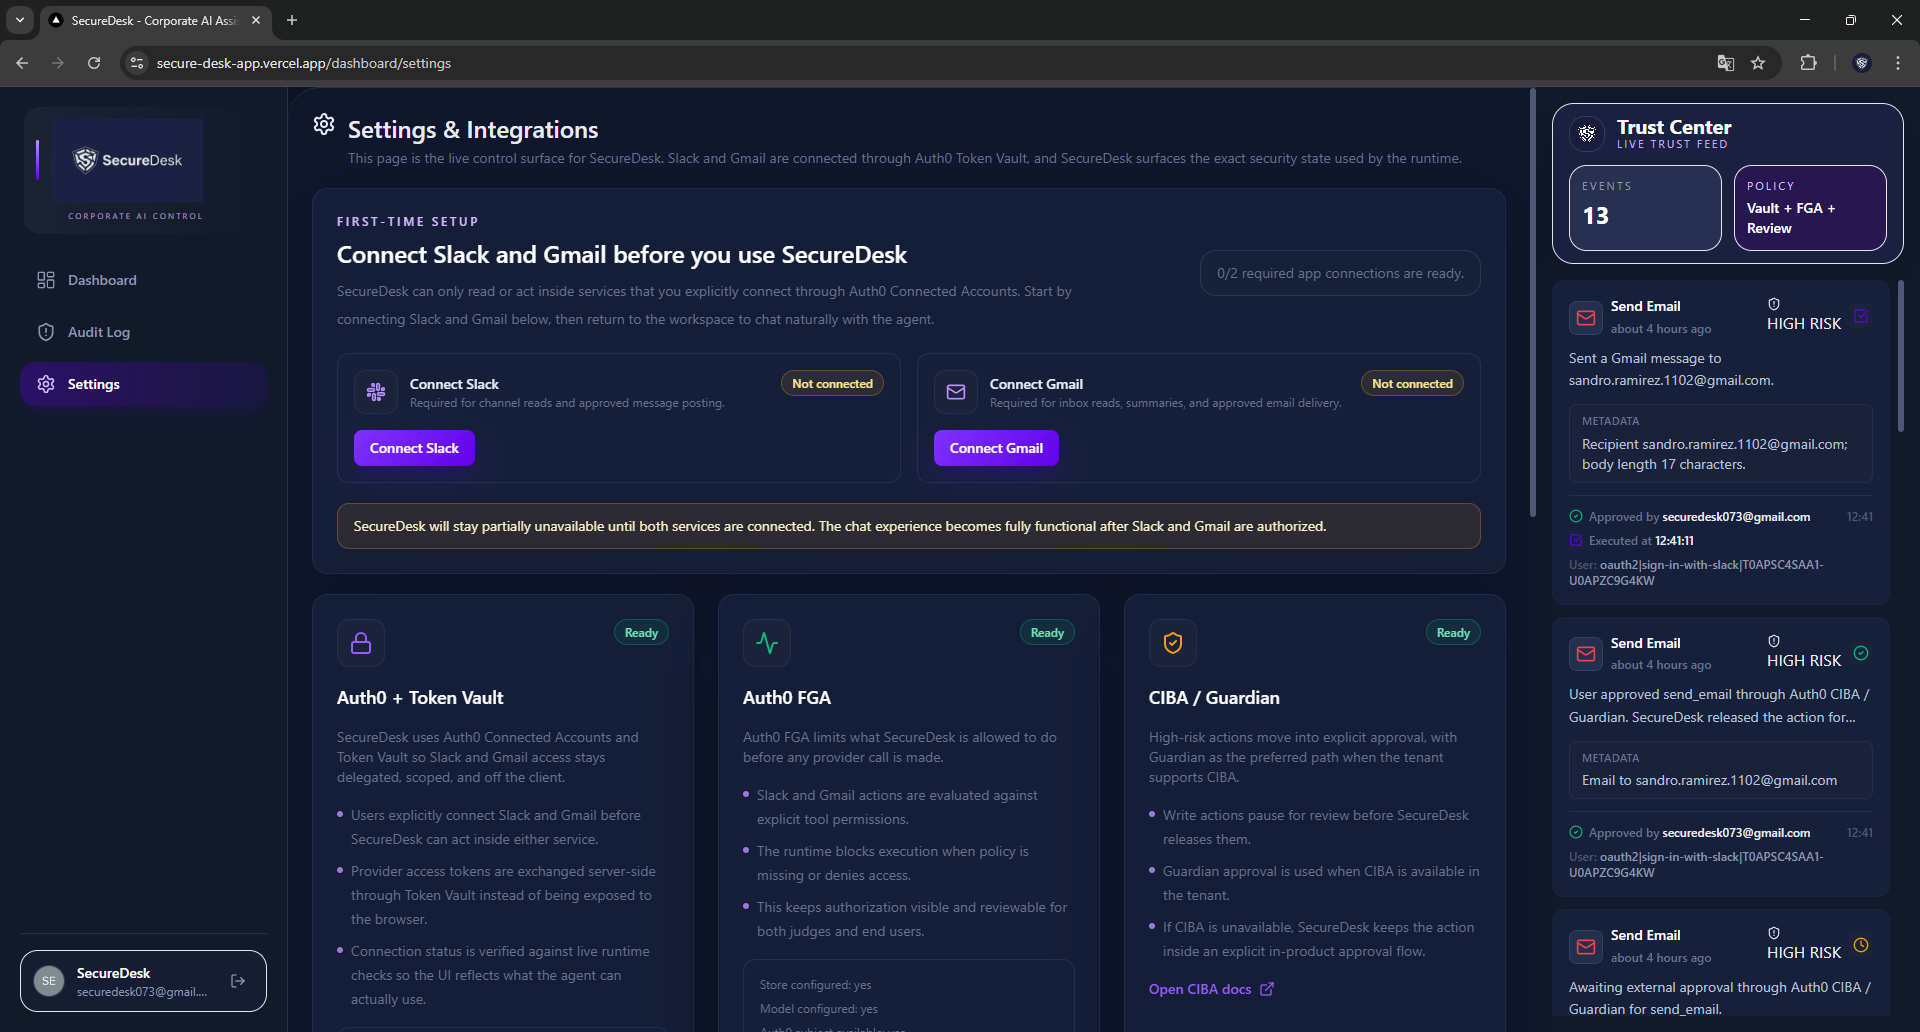Click the browser back arrow

22,63
